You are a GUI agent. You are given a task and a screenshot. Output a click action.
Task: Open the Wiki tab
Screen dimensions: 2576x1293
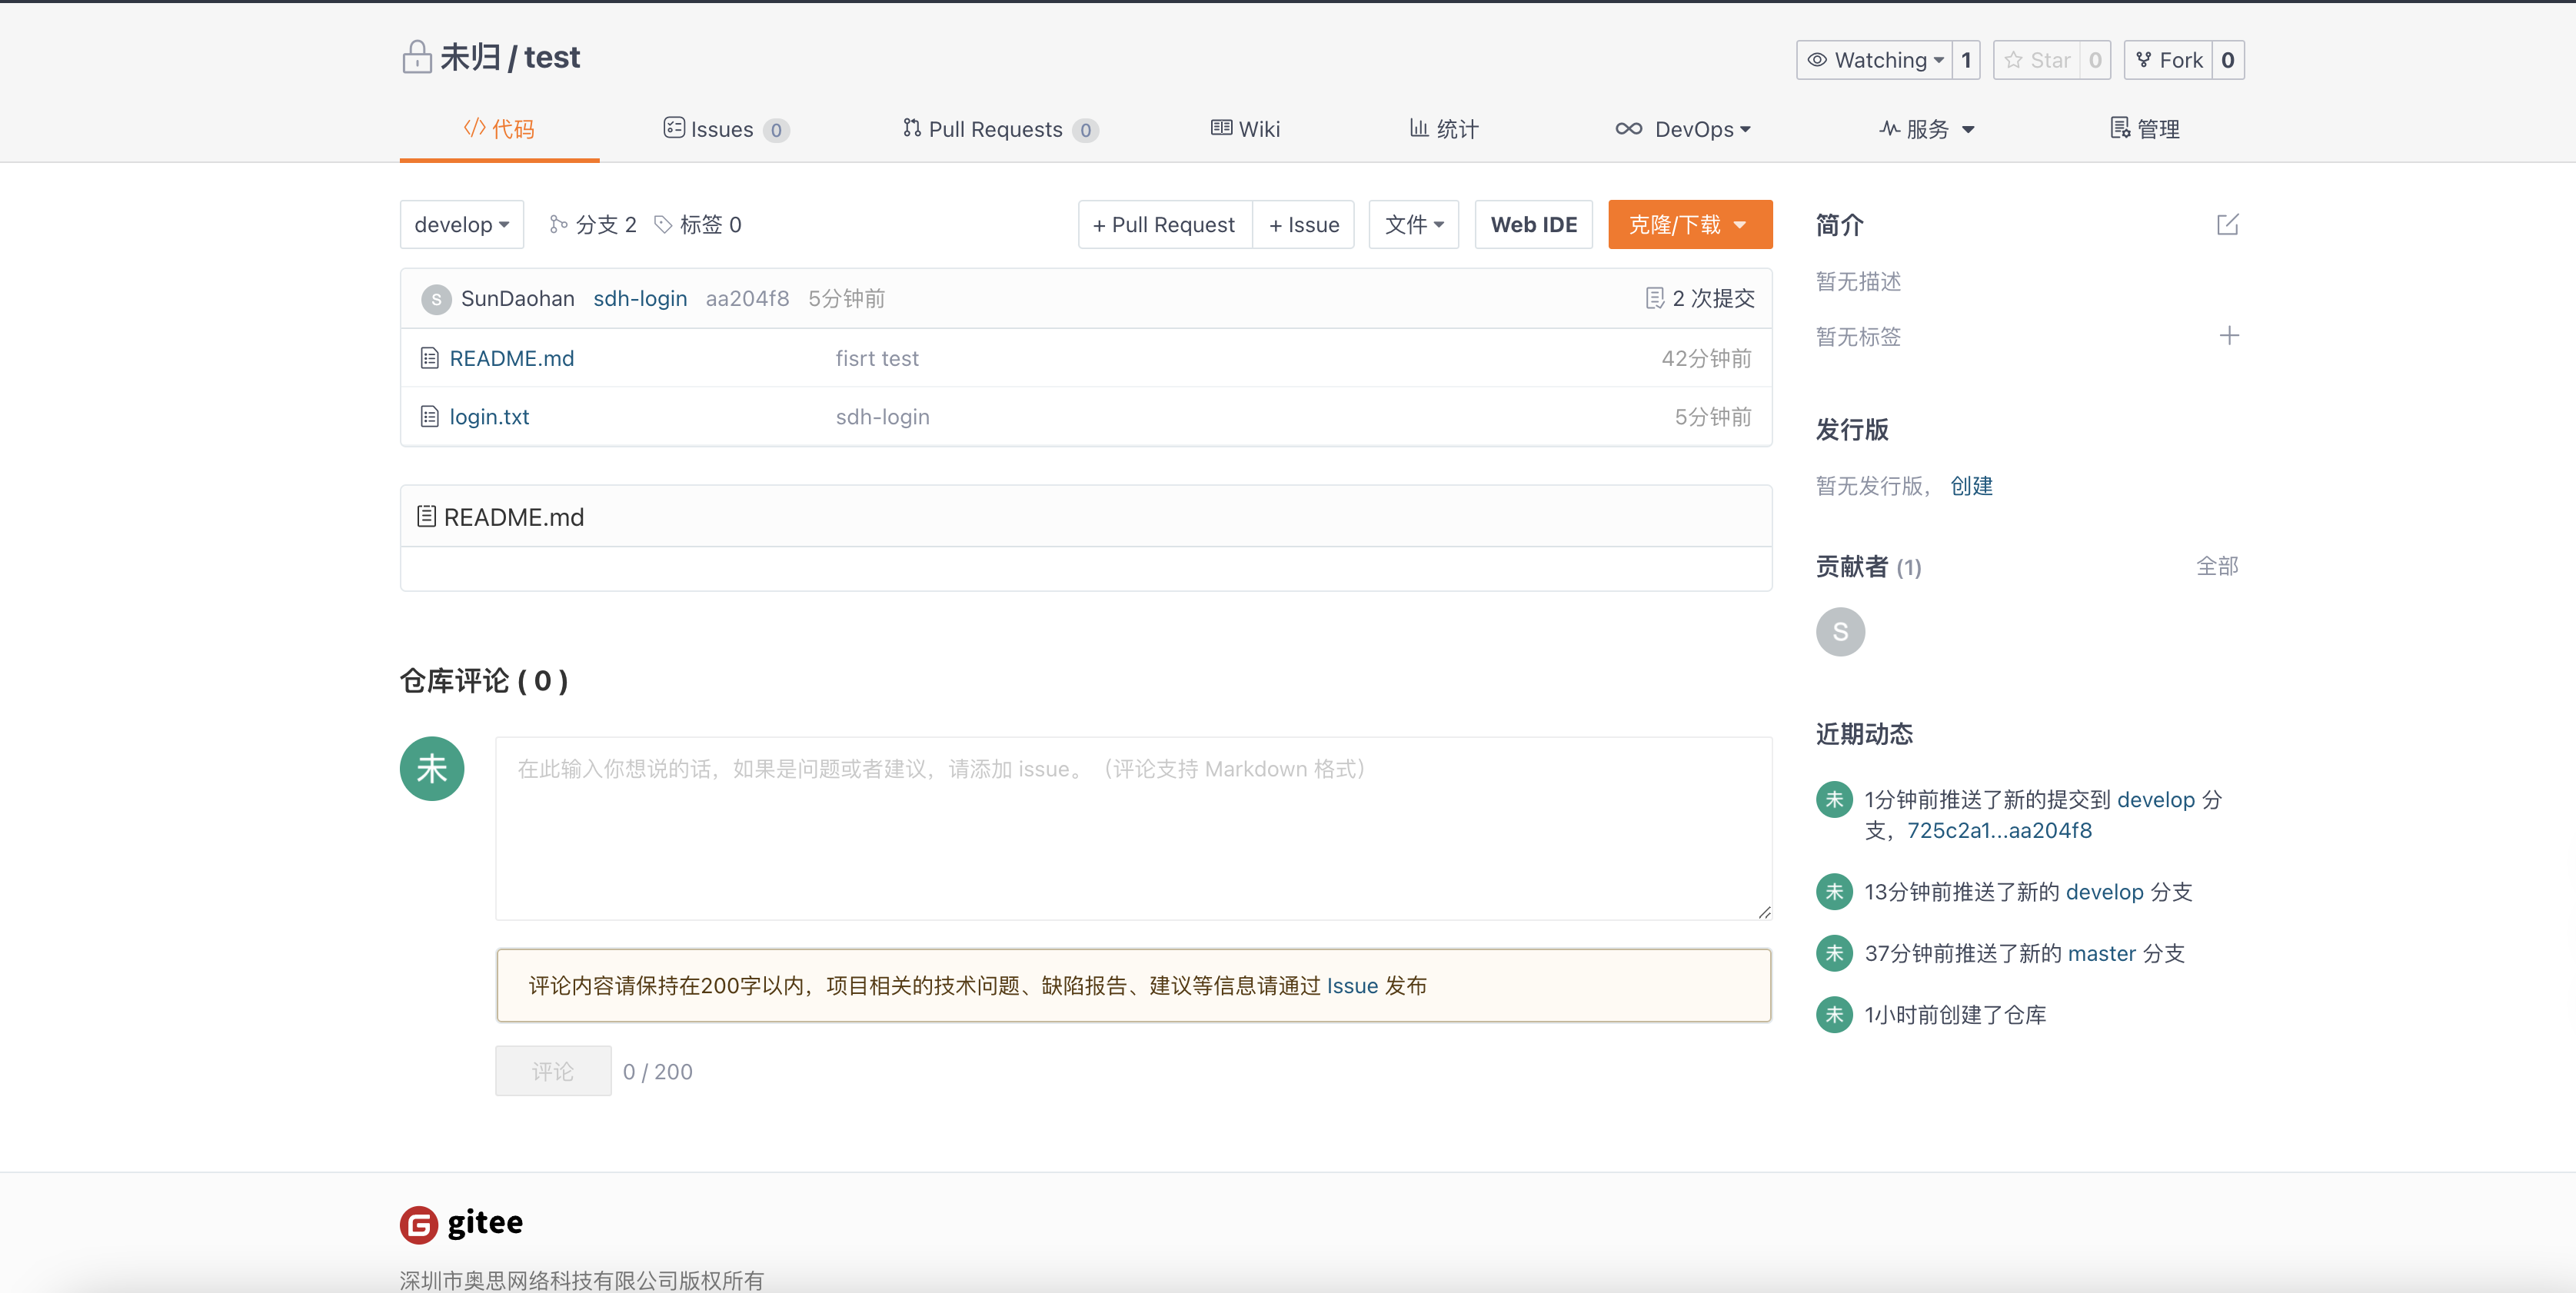pyautogui.click(x=1245, y=130)
